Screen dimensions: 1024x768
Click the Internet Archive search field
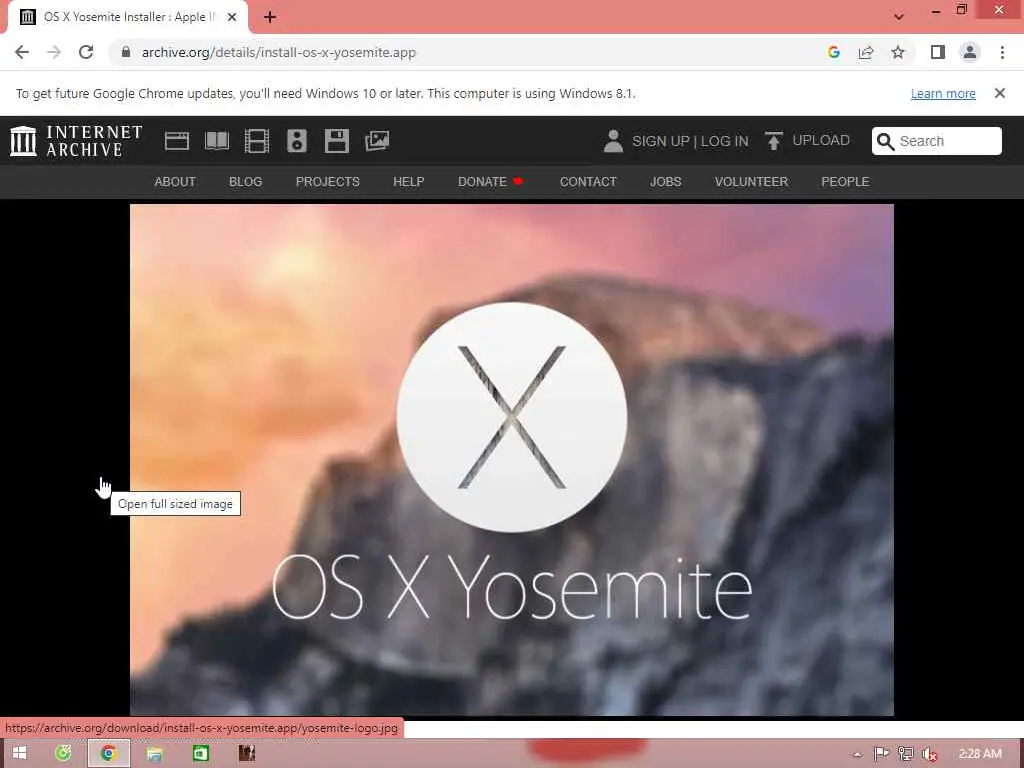(936, 141)
